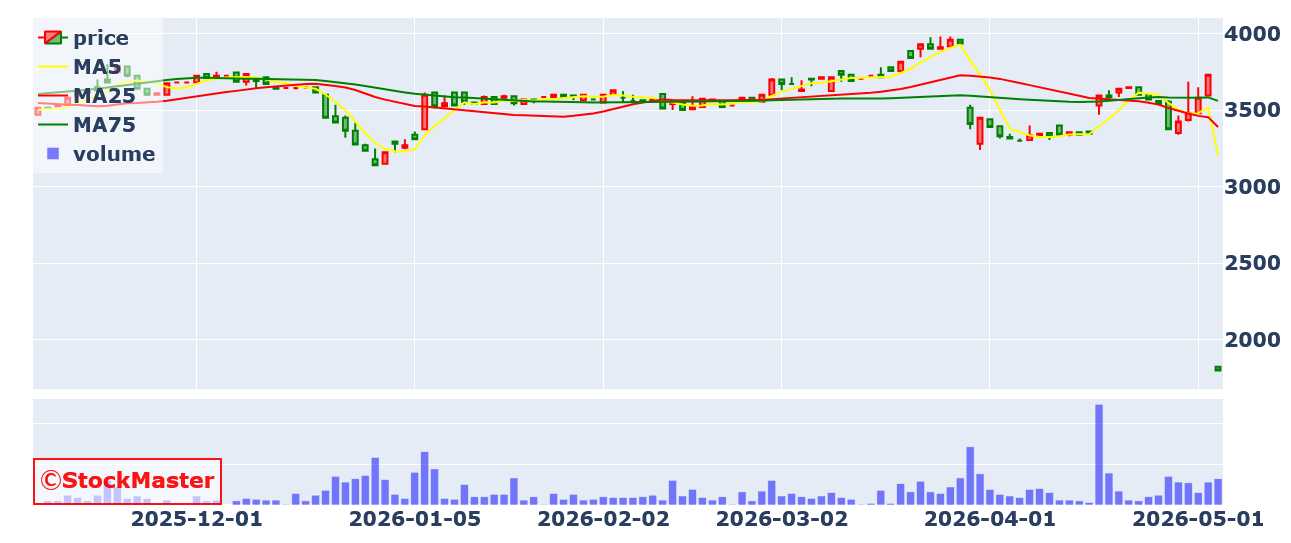1291x543 pixels.
Task: Click the price candlestick legend icon
Action: (53, 38)
